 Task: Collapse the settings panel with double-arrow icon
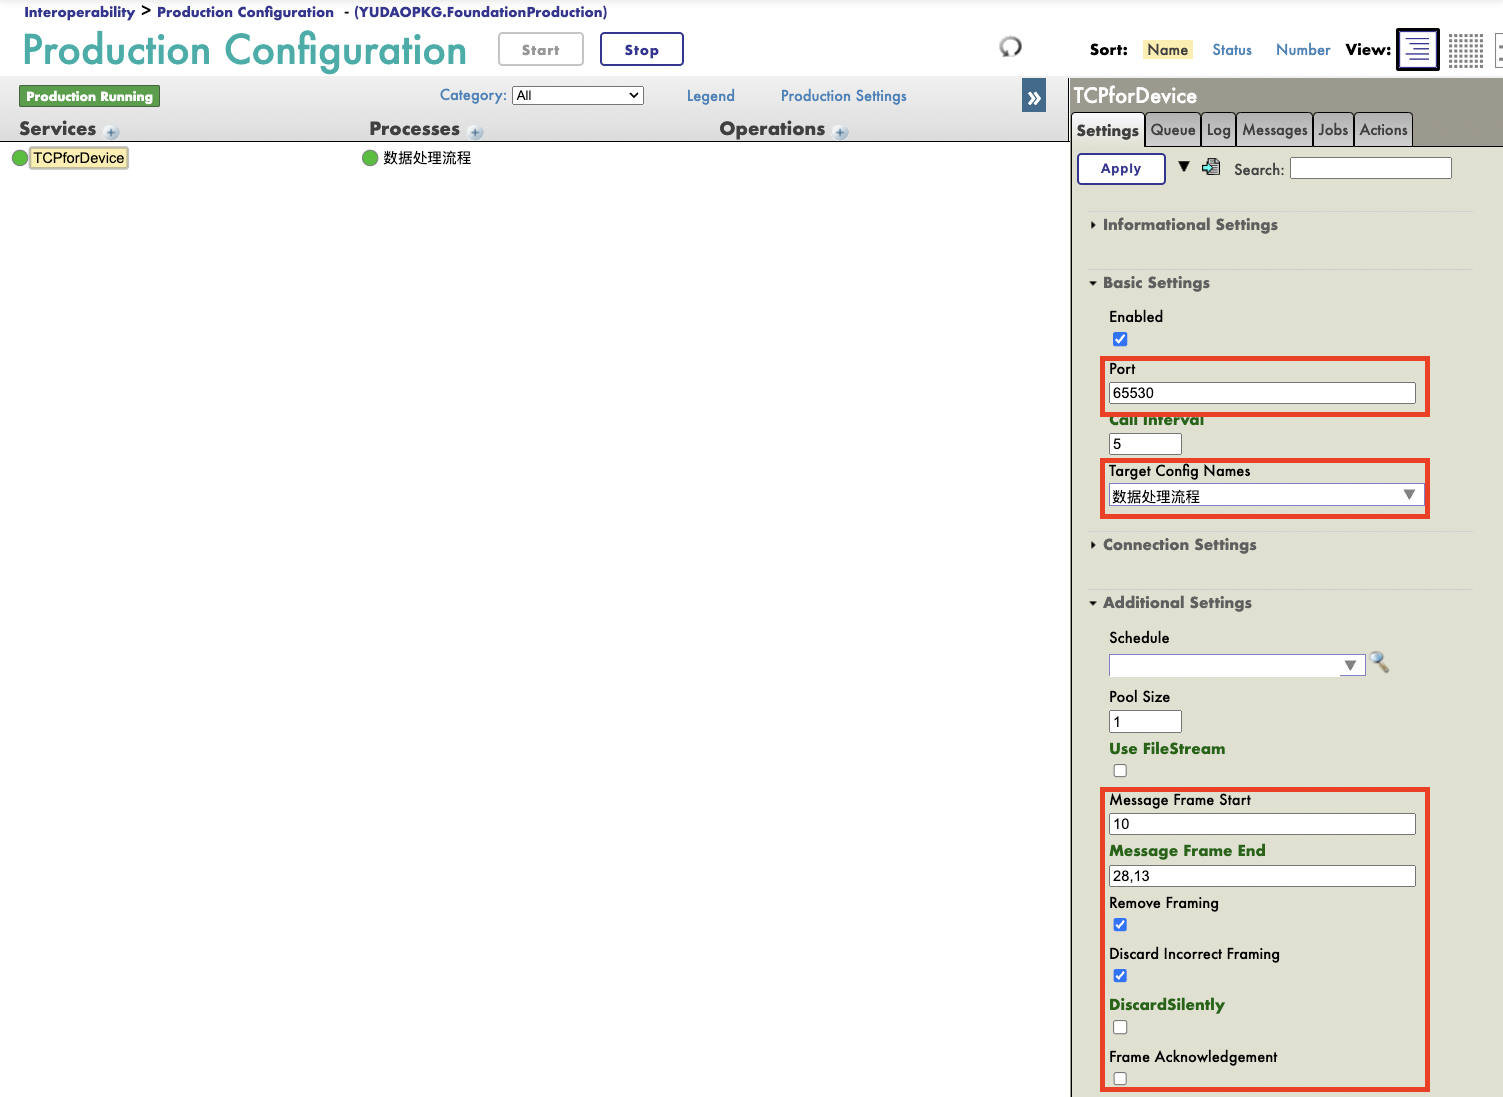(1034, 97)
